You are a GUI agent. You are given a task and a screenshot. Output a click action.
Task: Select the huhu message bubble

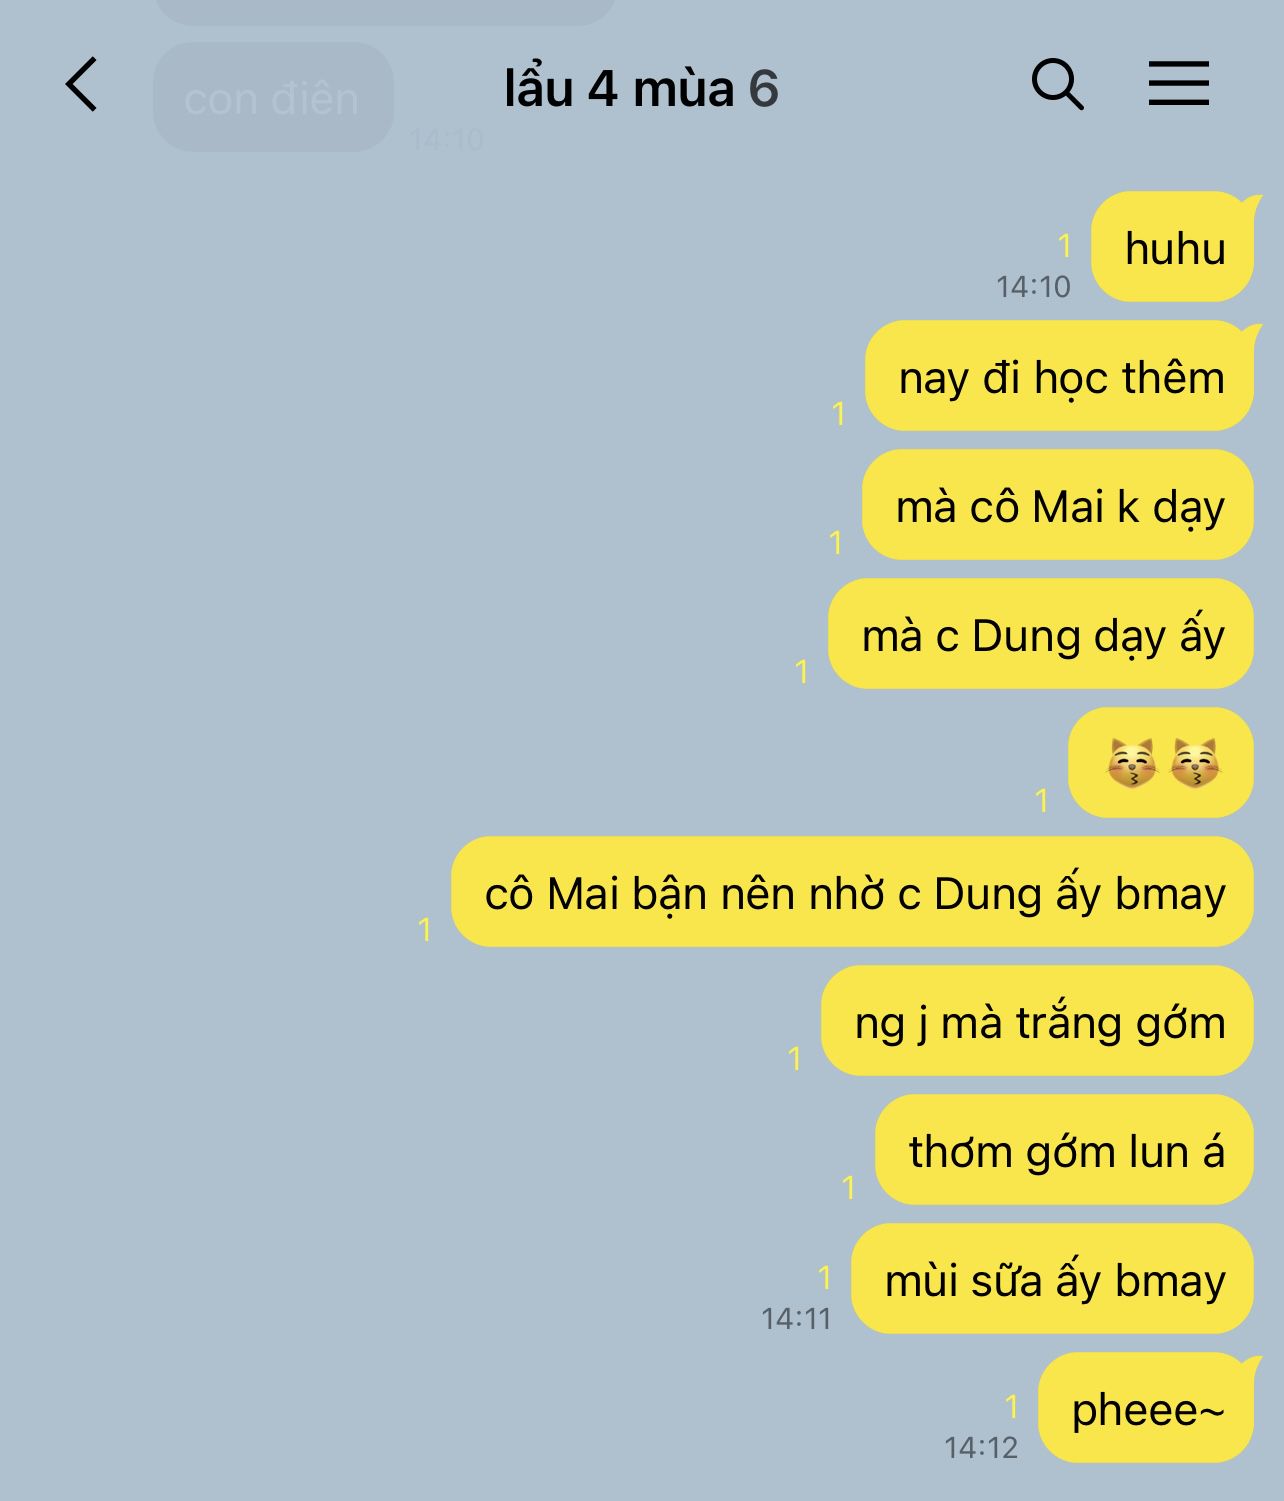(1172, 247)
